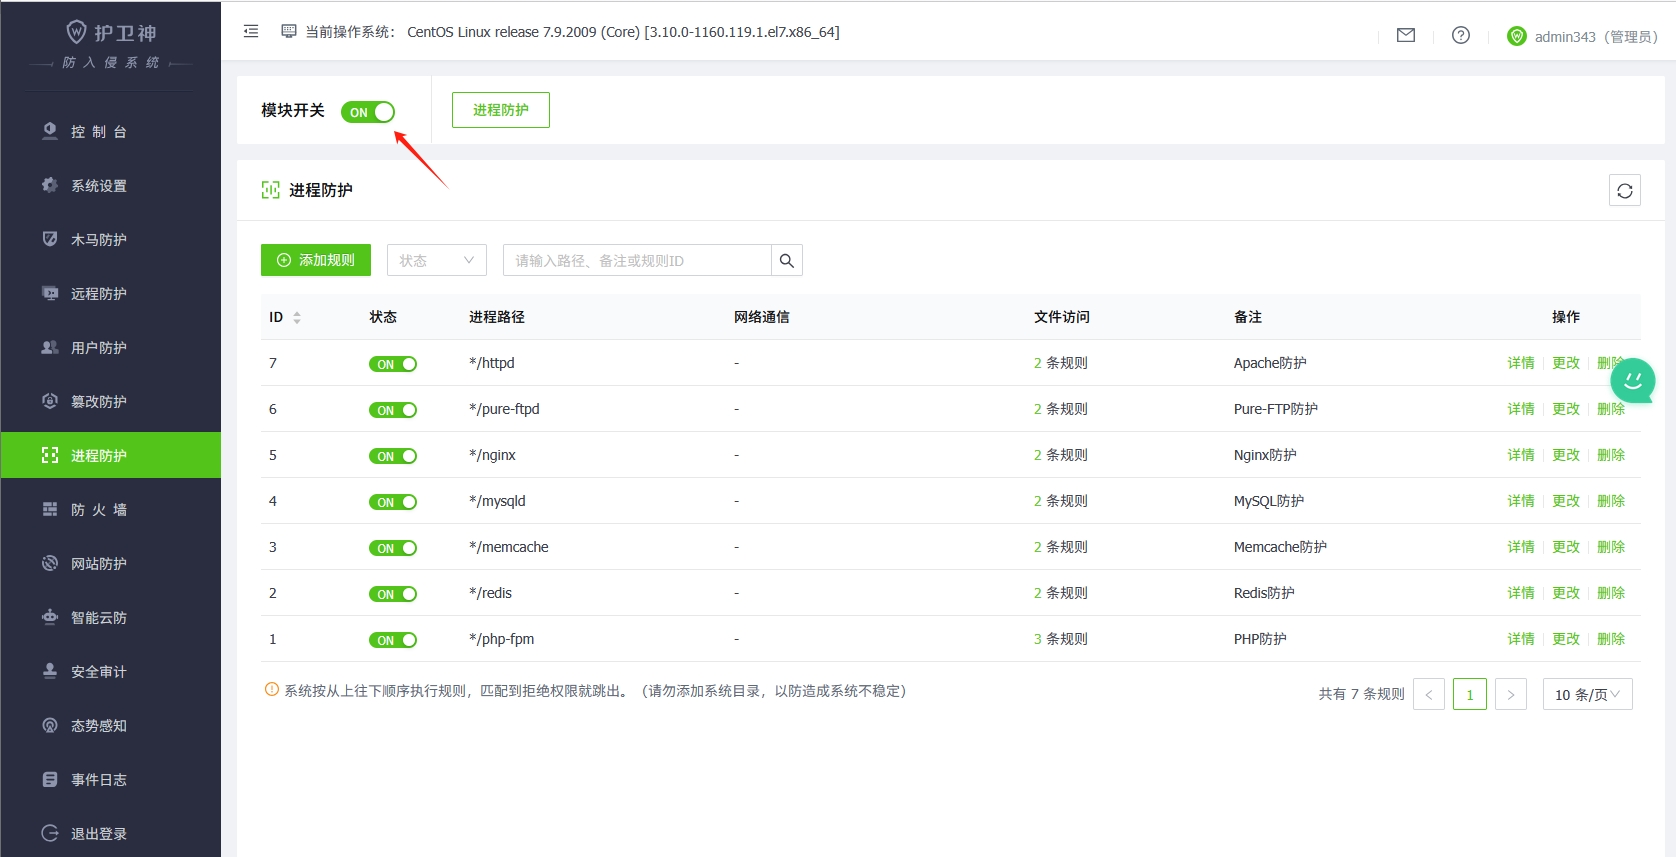Click the 安全审计 sidebar icon
The image size is (1676, 857).
click(50, 671)
